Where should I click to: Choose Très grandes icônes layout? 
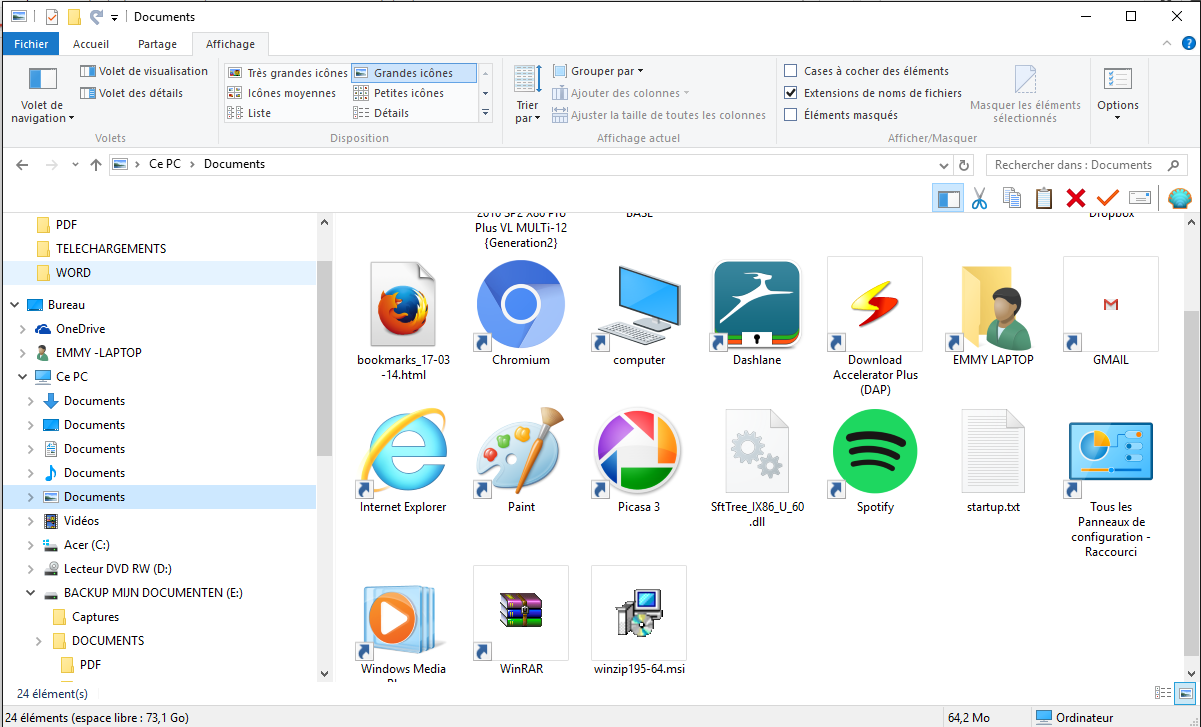click(287, 73)
